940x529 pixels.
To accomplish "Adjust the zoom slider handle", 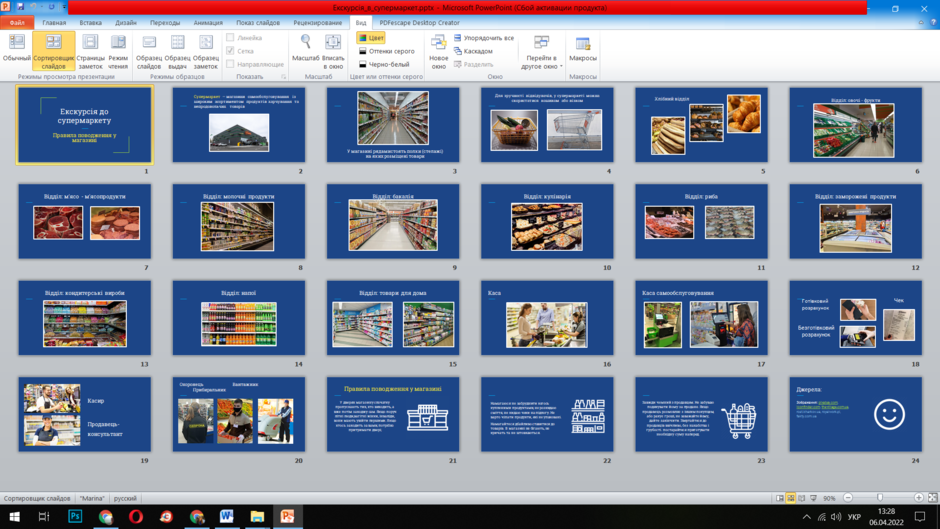I will (880, 498).
